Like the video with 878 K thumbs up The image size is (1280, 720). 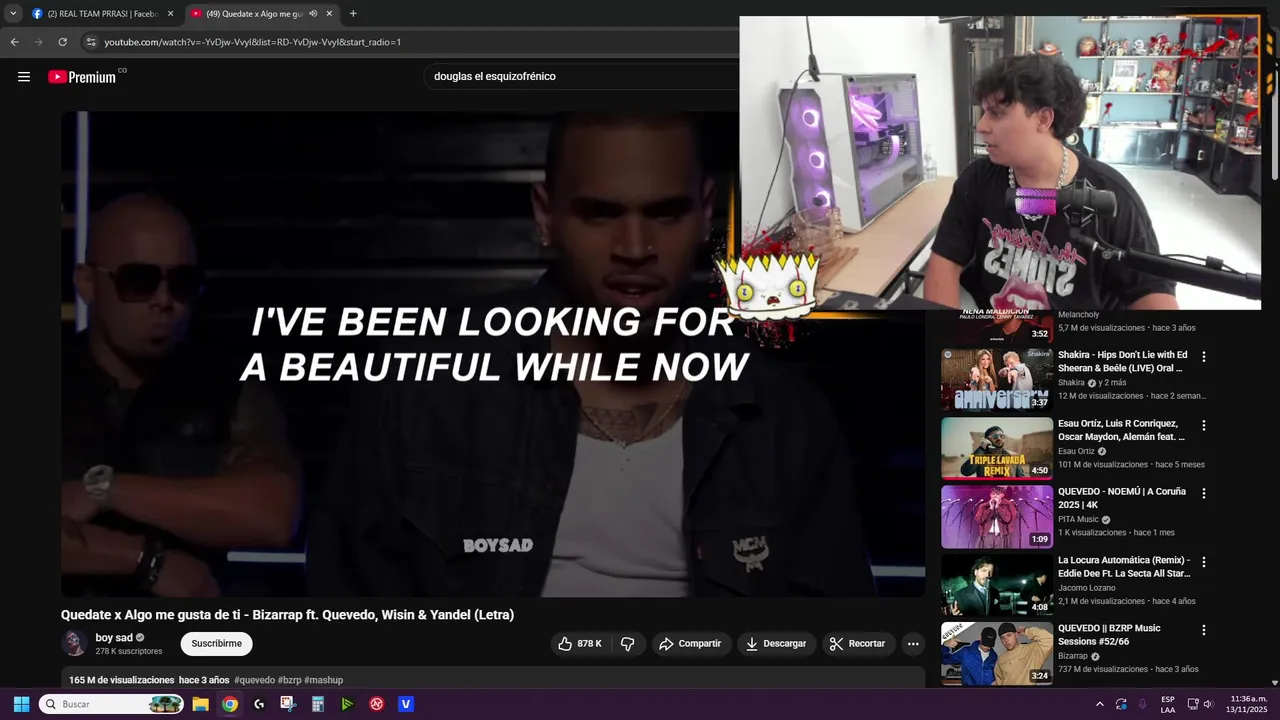(580, 644)
